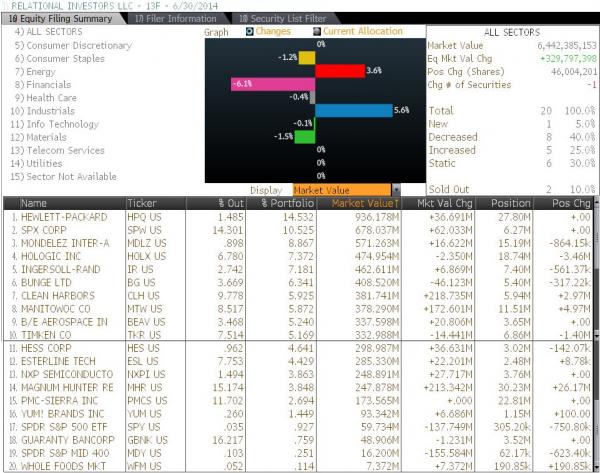Choose the Utilities sector
This screenshot has width=600, height=473.
point(36,163)
